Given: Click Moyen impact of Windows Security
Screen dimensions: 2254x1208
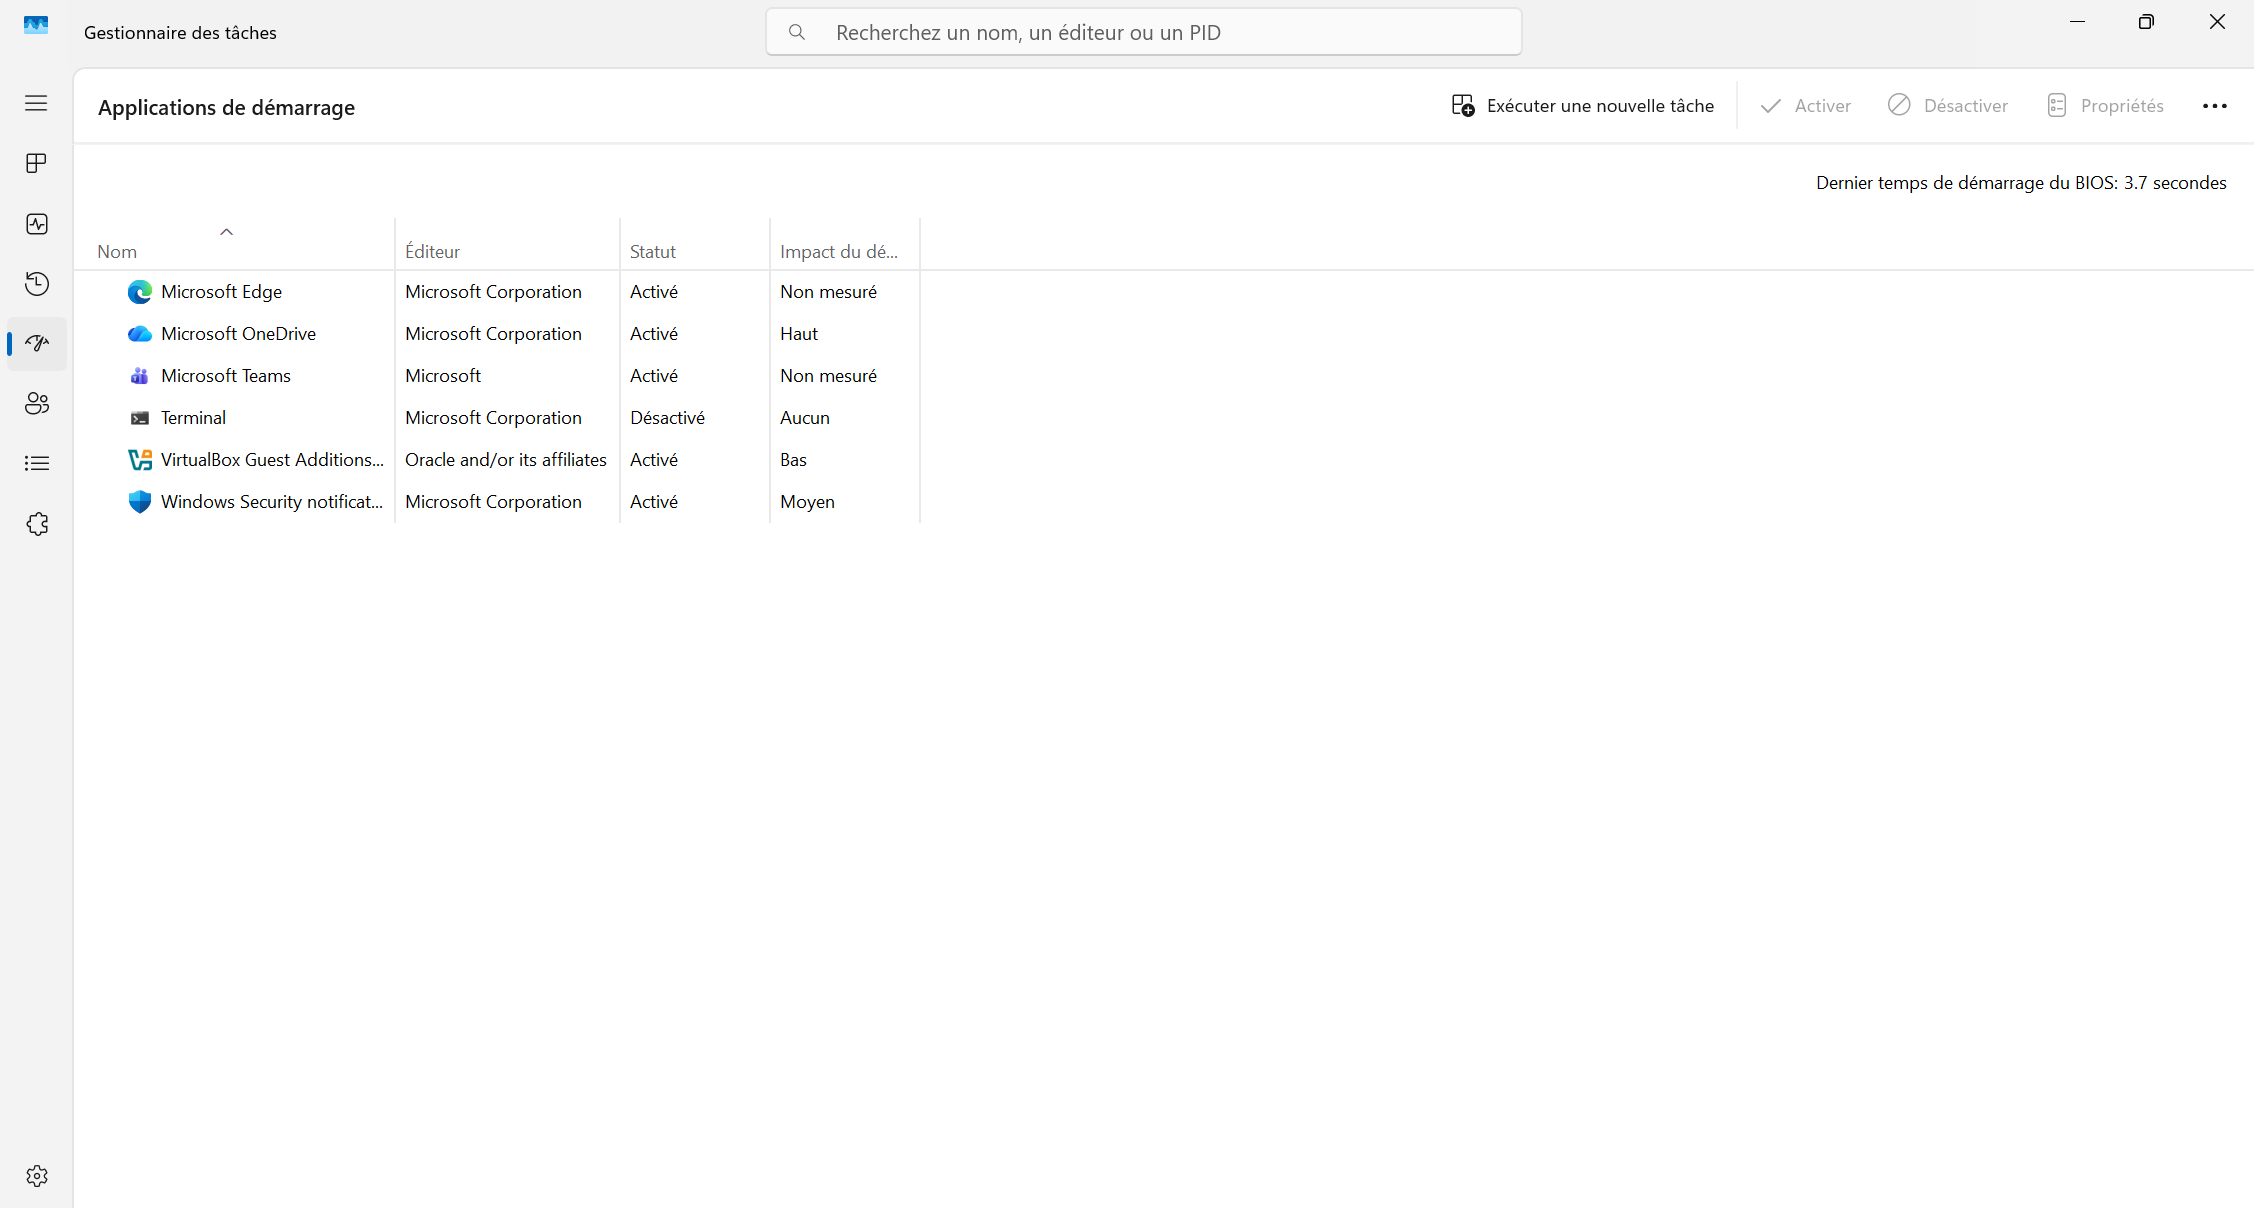Looking at the screenshot, I should coord(807,502).
